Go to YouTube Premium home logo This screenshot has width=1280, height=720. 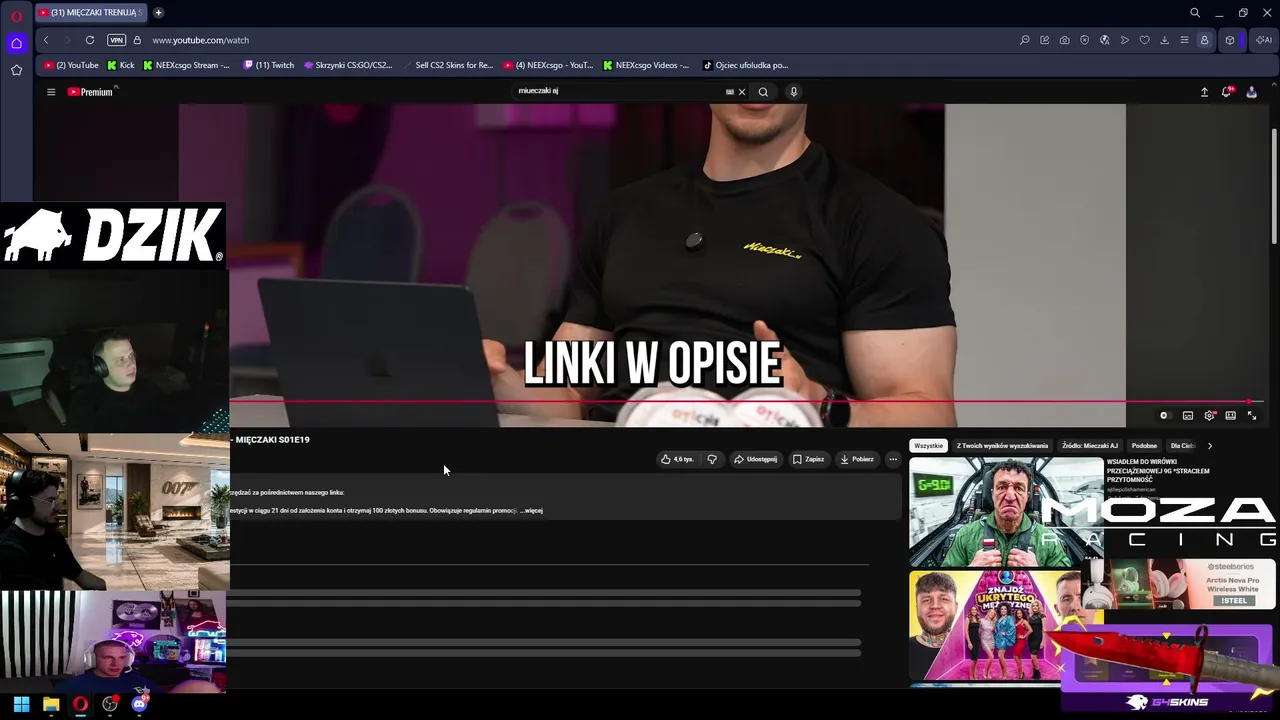[x=90, y=92]
